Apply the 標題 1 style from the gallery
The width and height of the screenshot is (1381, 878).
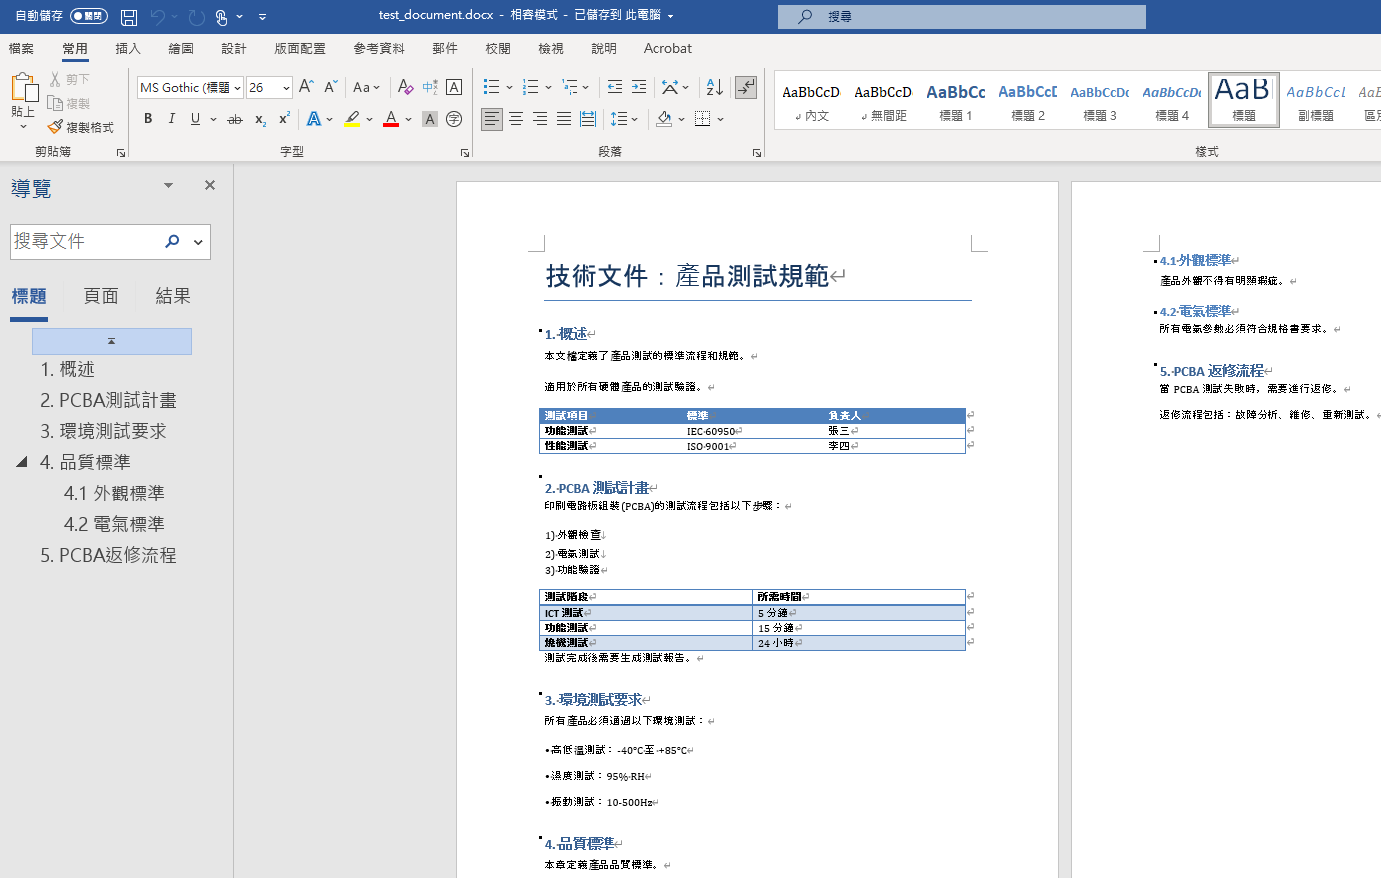pyautogui.click(x=956, y=100)
